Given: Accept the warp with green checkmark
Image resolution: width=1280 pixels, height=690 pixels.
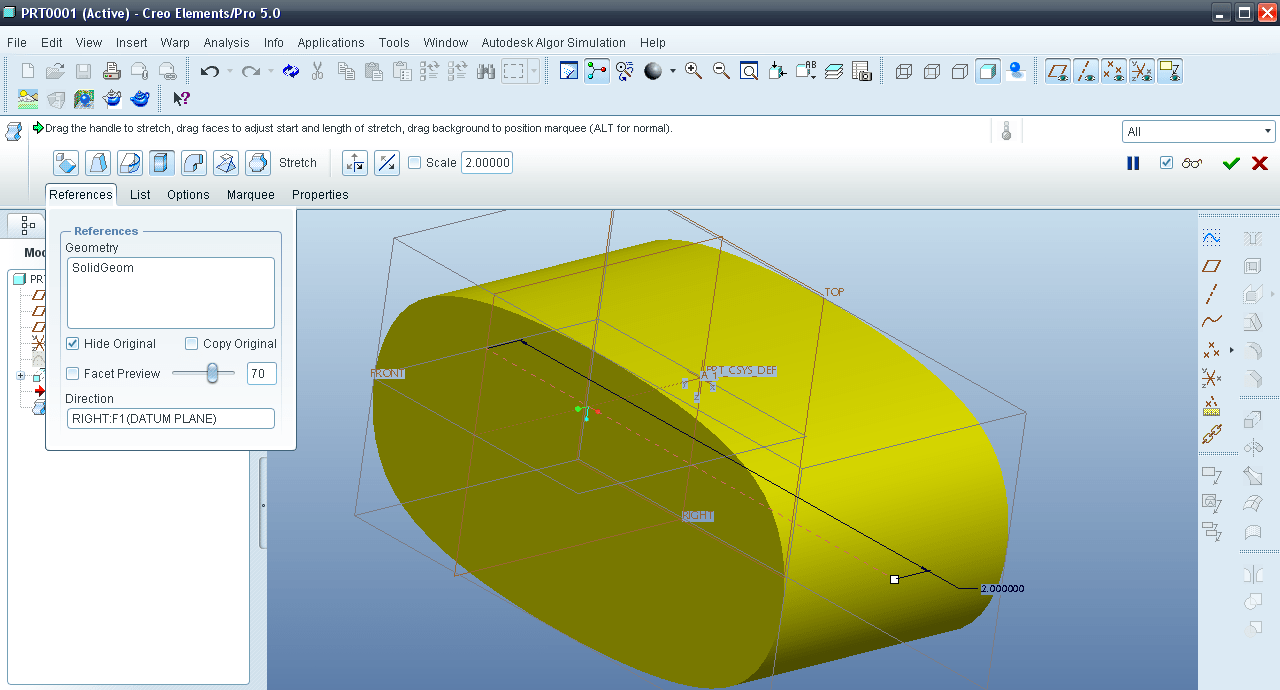Looking at the screenshot, I should 1231,163.
